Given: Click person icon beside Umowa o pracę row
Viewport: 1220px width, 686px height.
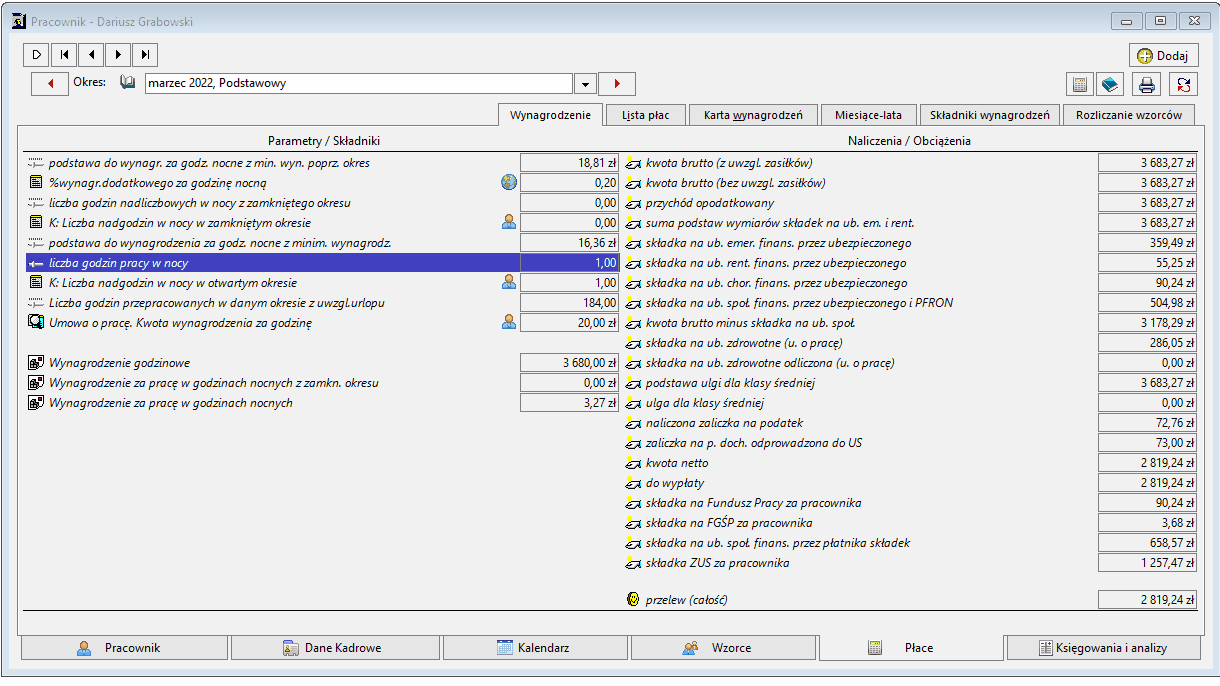Looking at the screenshot, I should [509, 323].
